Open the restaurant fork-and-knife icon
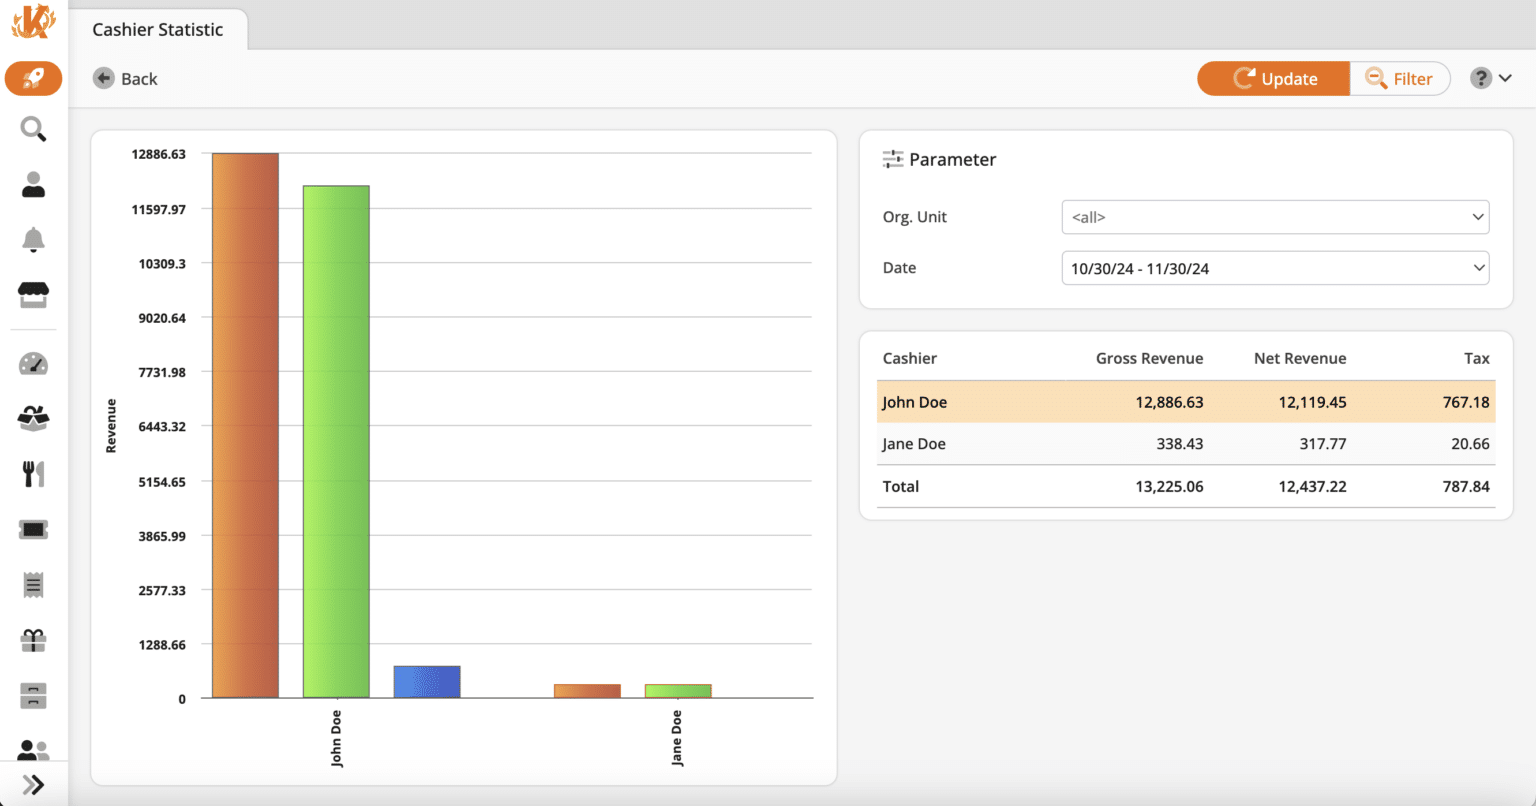The width and height of the screenshot is (1536, 806). pyautogui.click(x=33, y=473)
